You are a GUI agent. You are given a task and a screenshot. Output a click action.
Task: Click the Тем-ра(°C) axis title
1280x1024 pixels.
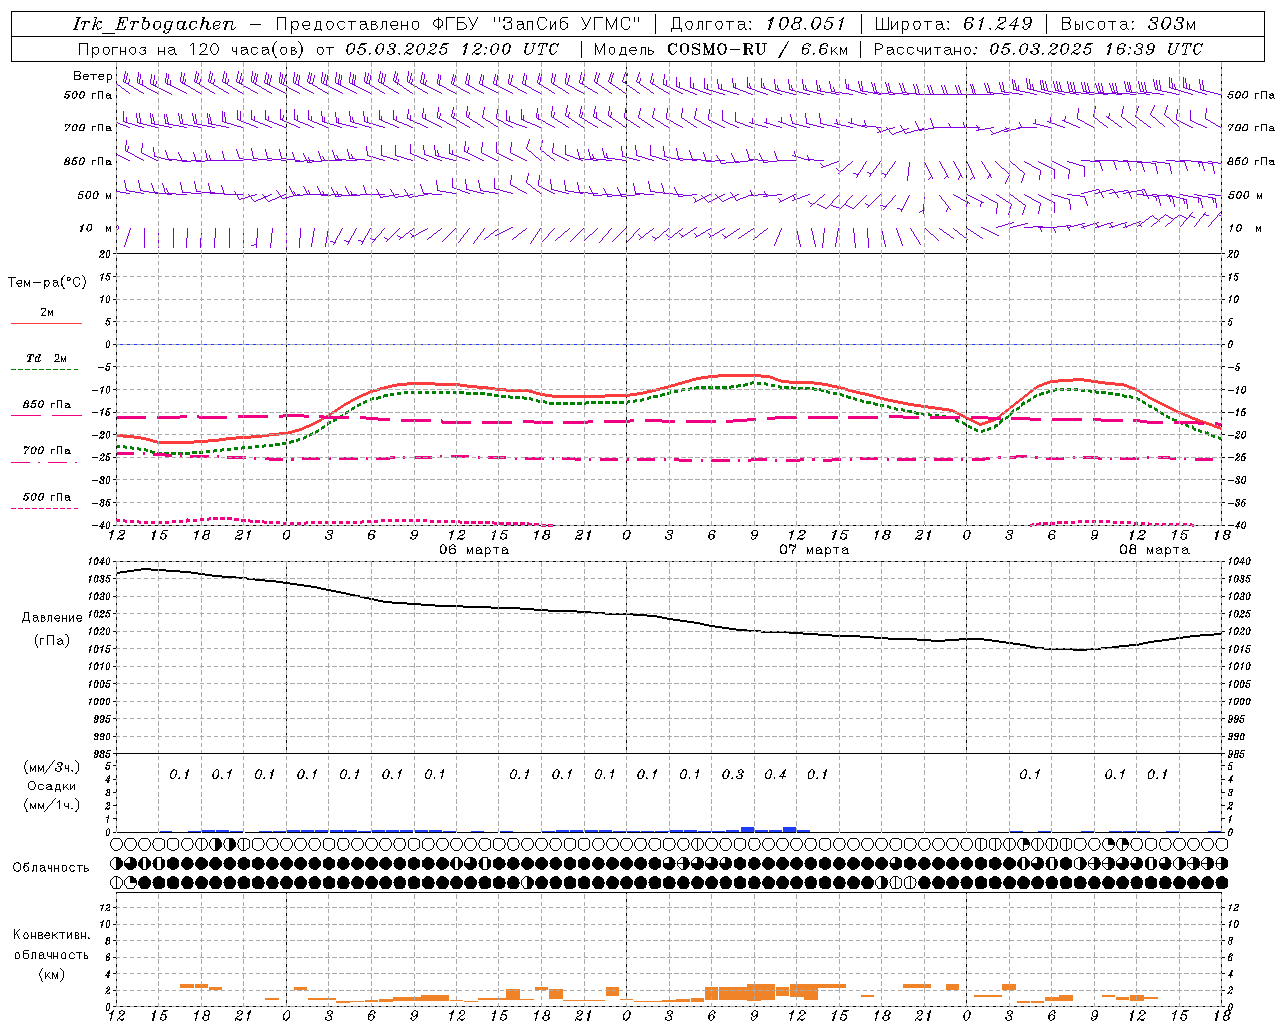pos(47,283)
